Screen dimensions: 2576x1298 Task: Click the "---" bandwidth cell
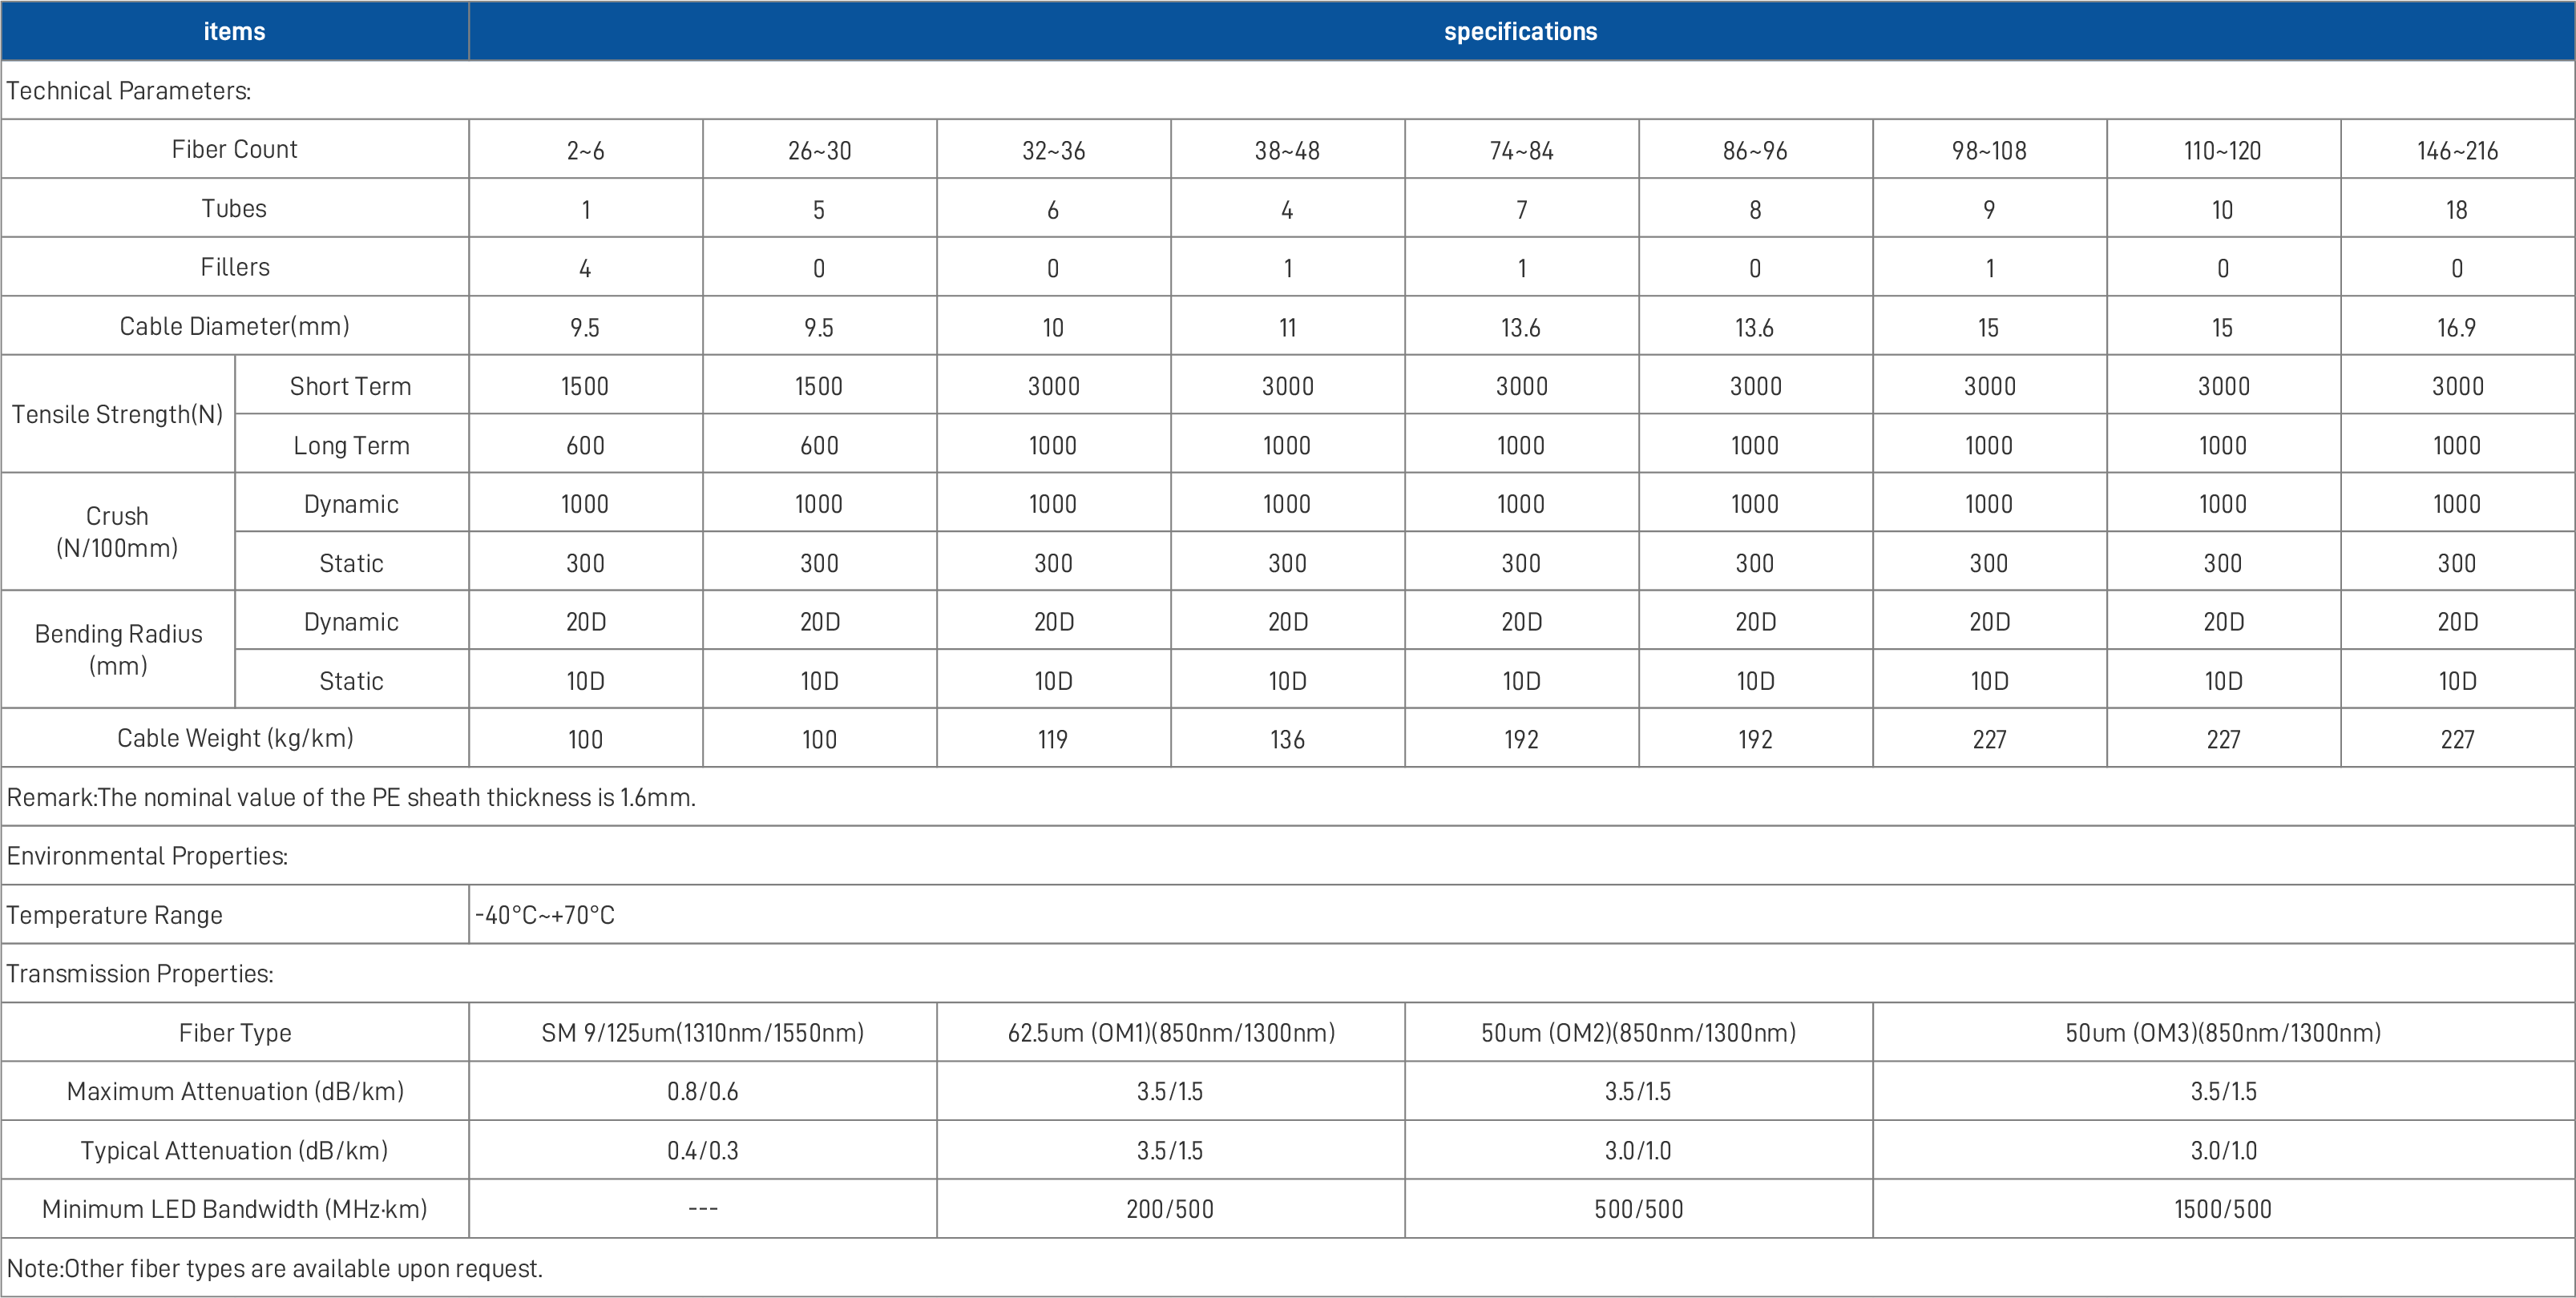click(x=702, y=1209)
